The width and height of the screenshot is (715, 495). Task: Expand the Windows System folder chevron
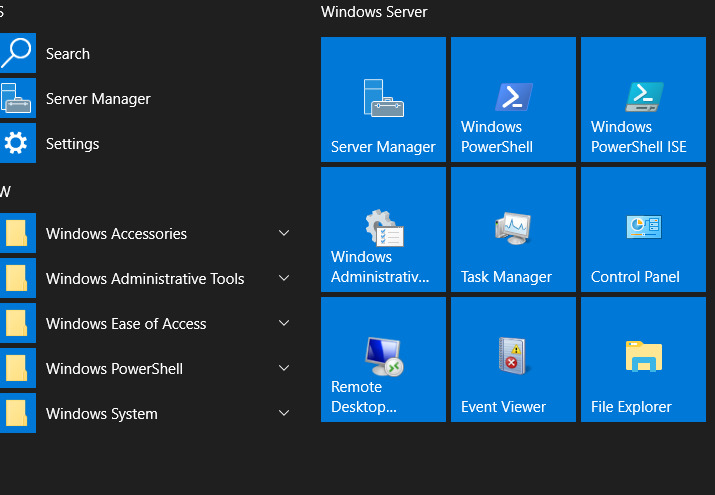click(284, 413)
